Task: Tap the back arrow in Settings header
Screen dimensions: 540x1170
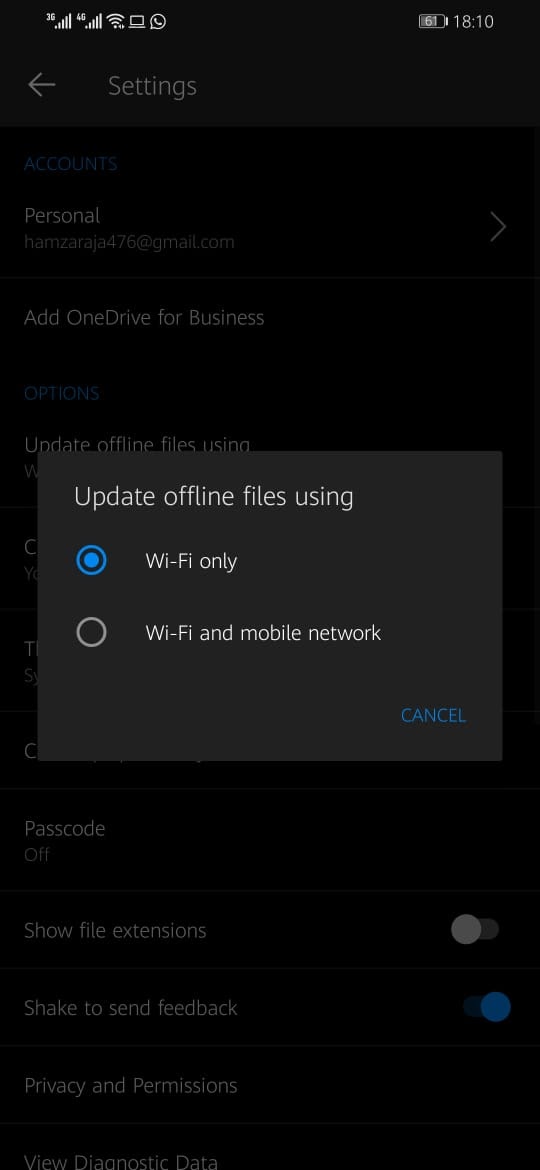Action: (x=42, y=85)
